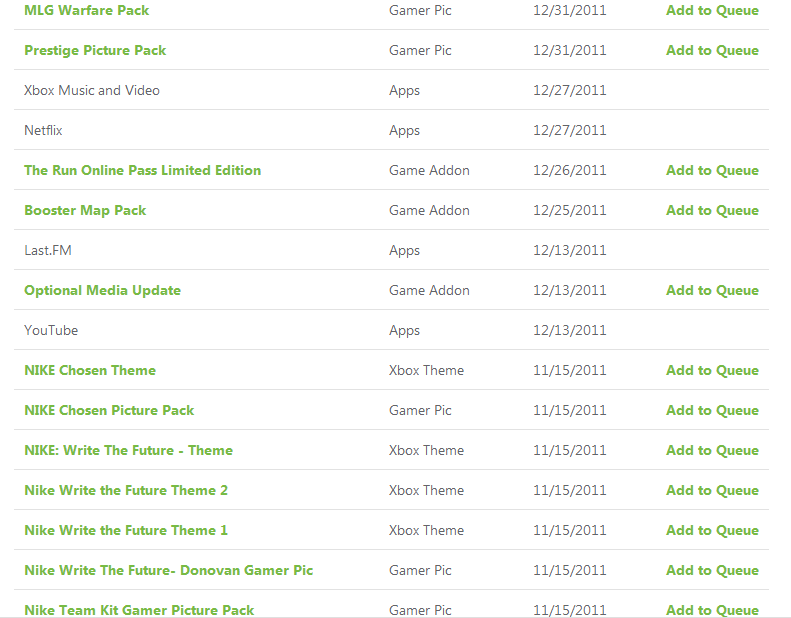Add Prestige Picture Pack to queue
Viewport: 791px width, 618px height.
[712, 50]
